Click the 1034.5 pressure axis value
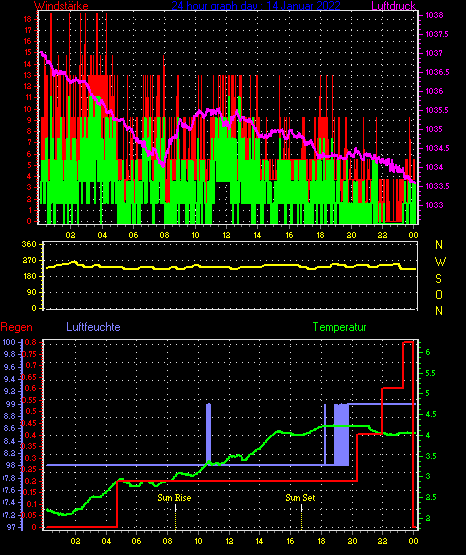 click(437, 148)
